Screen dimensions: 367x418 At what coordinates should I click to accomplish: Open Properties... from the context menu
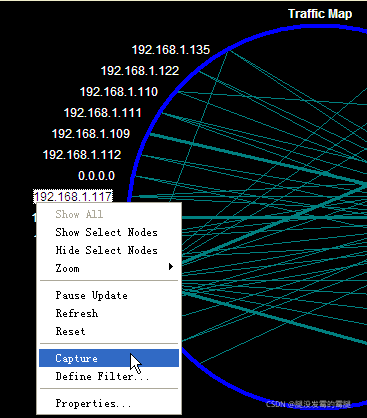[109, 403]
